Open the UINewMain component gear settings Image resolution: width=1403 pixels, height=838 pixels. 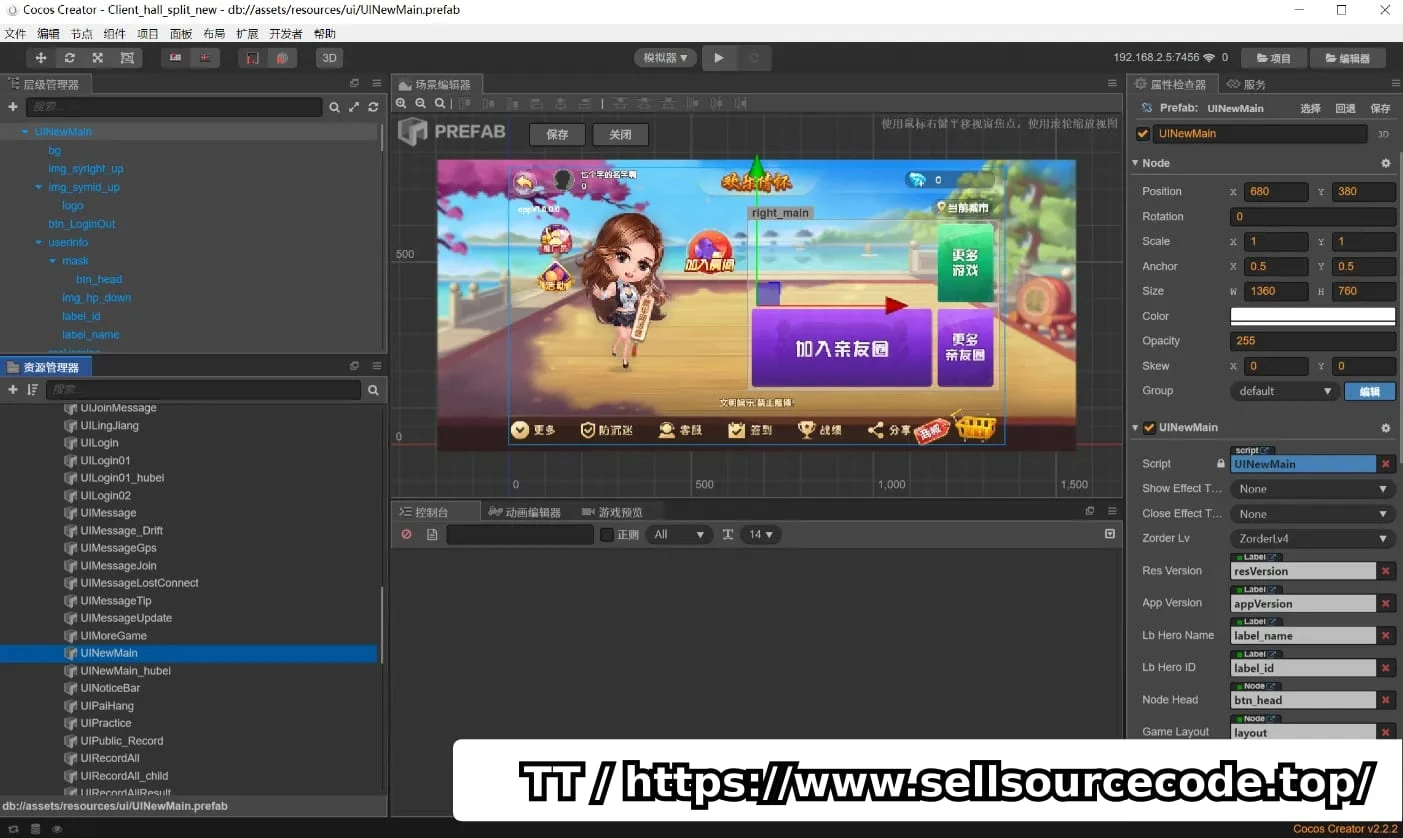pos(1386,428)
